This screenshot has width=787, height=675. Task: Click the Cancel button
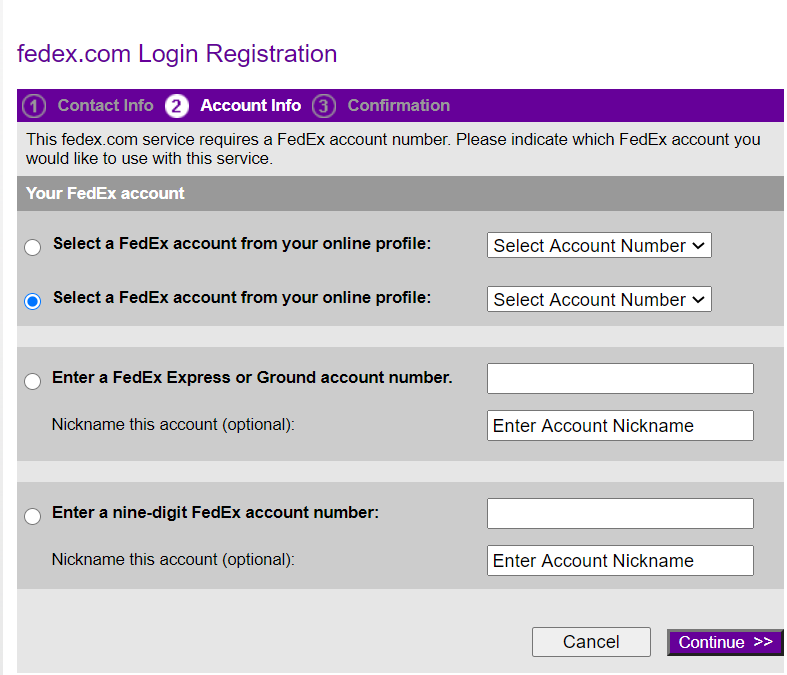pyautogui.click(x=591, y=642)
